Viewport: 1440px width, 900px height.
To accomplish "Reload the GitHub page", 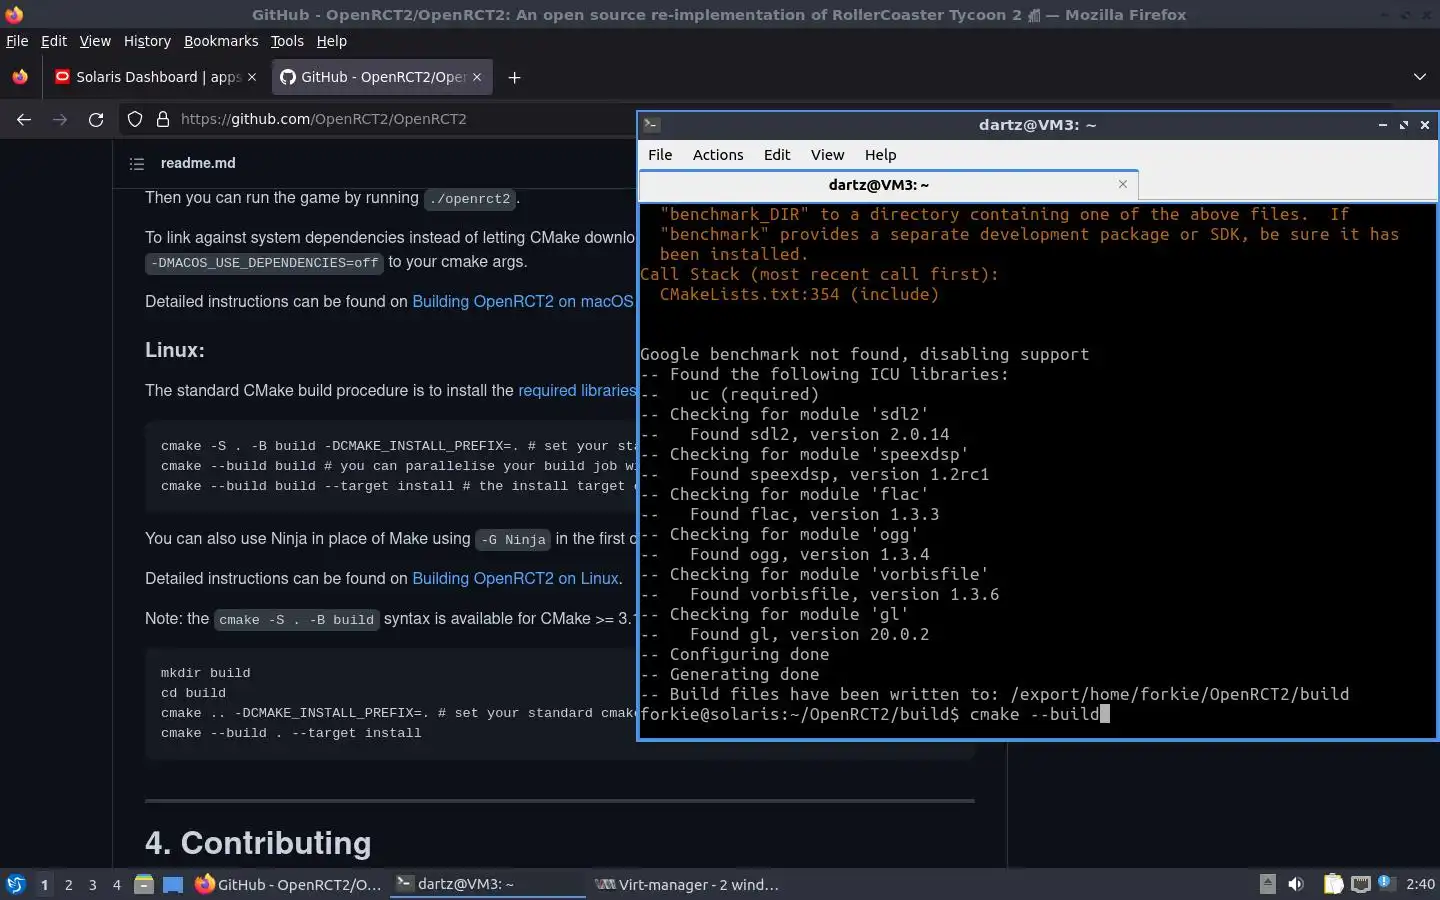I will click(96, 119).
